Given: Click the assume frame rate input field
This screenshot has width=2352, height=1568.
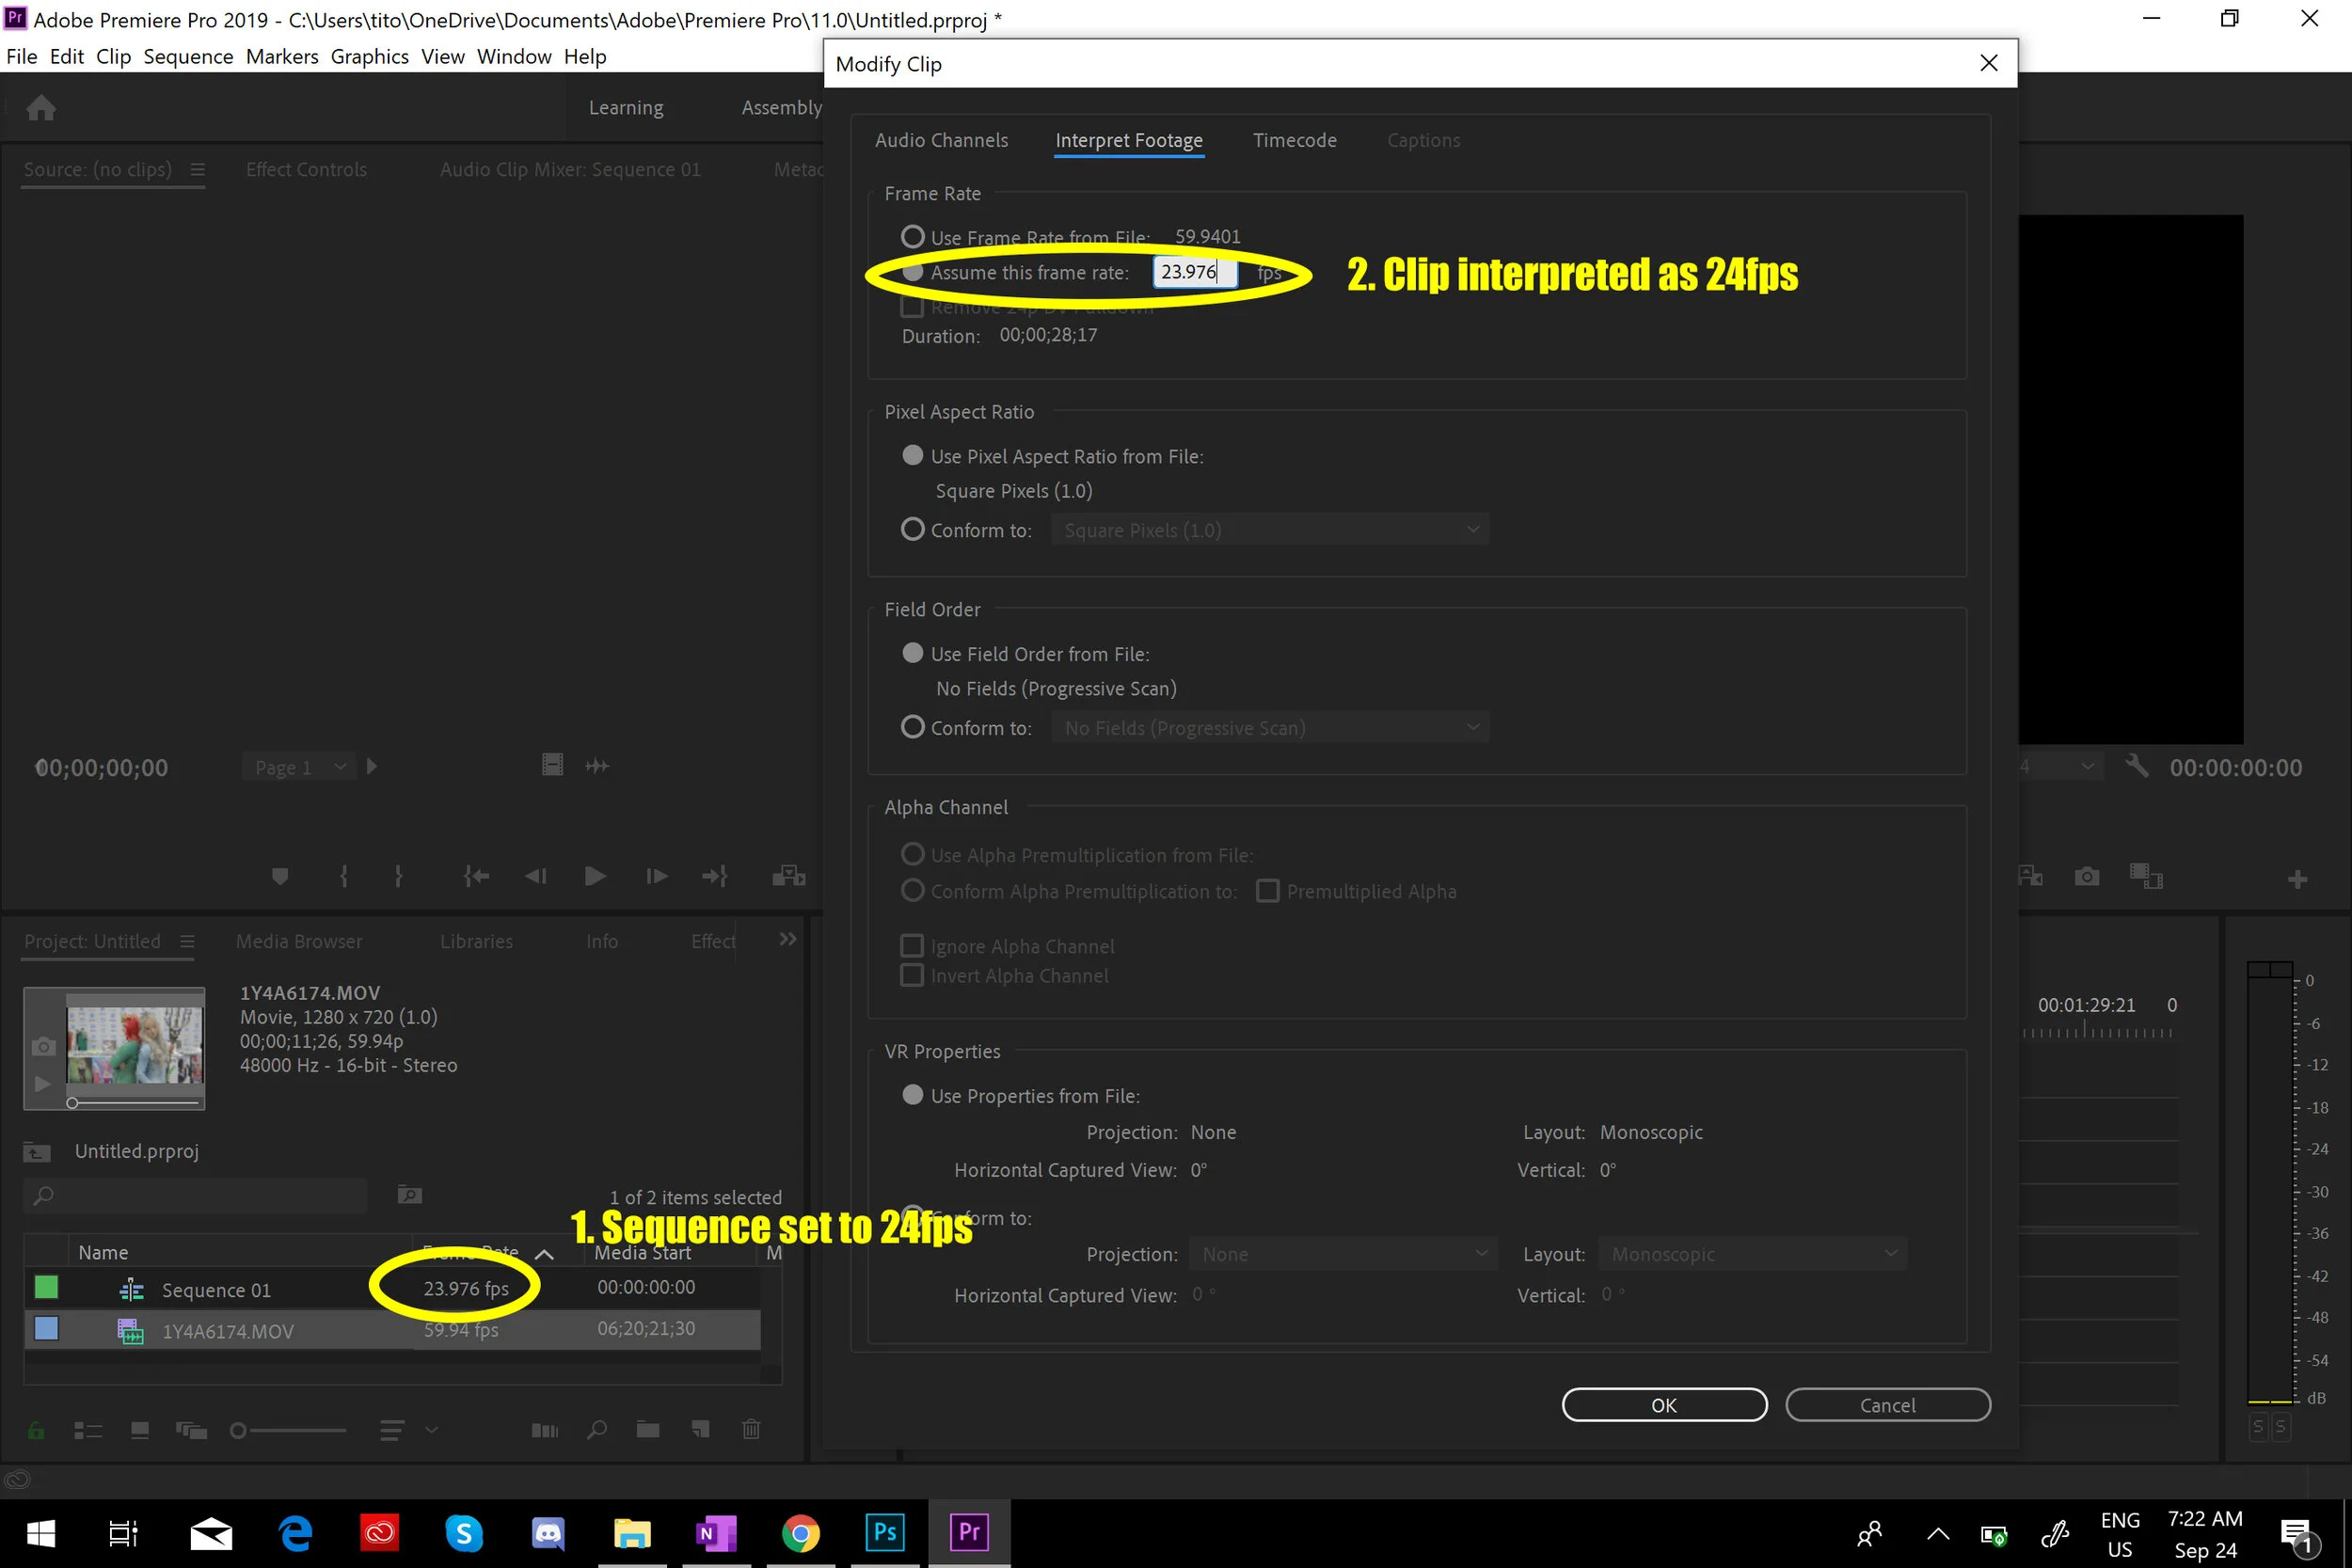Looking at the screenshot, I should pos(1195,272).
